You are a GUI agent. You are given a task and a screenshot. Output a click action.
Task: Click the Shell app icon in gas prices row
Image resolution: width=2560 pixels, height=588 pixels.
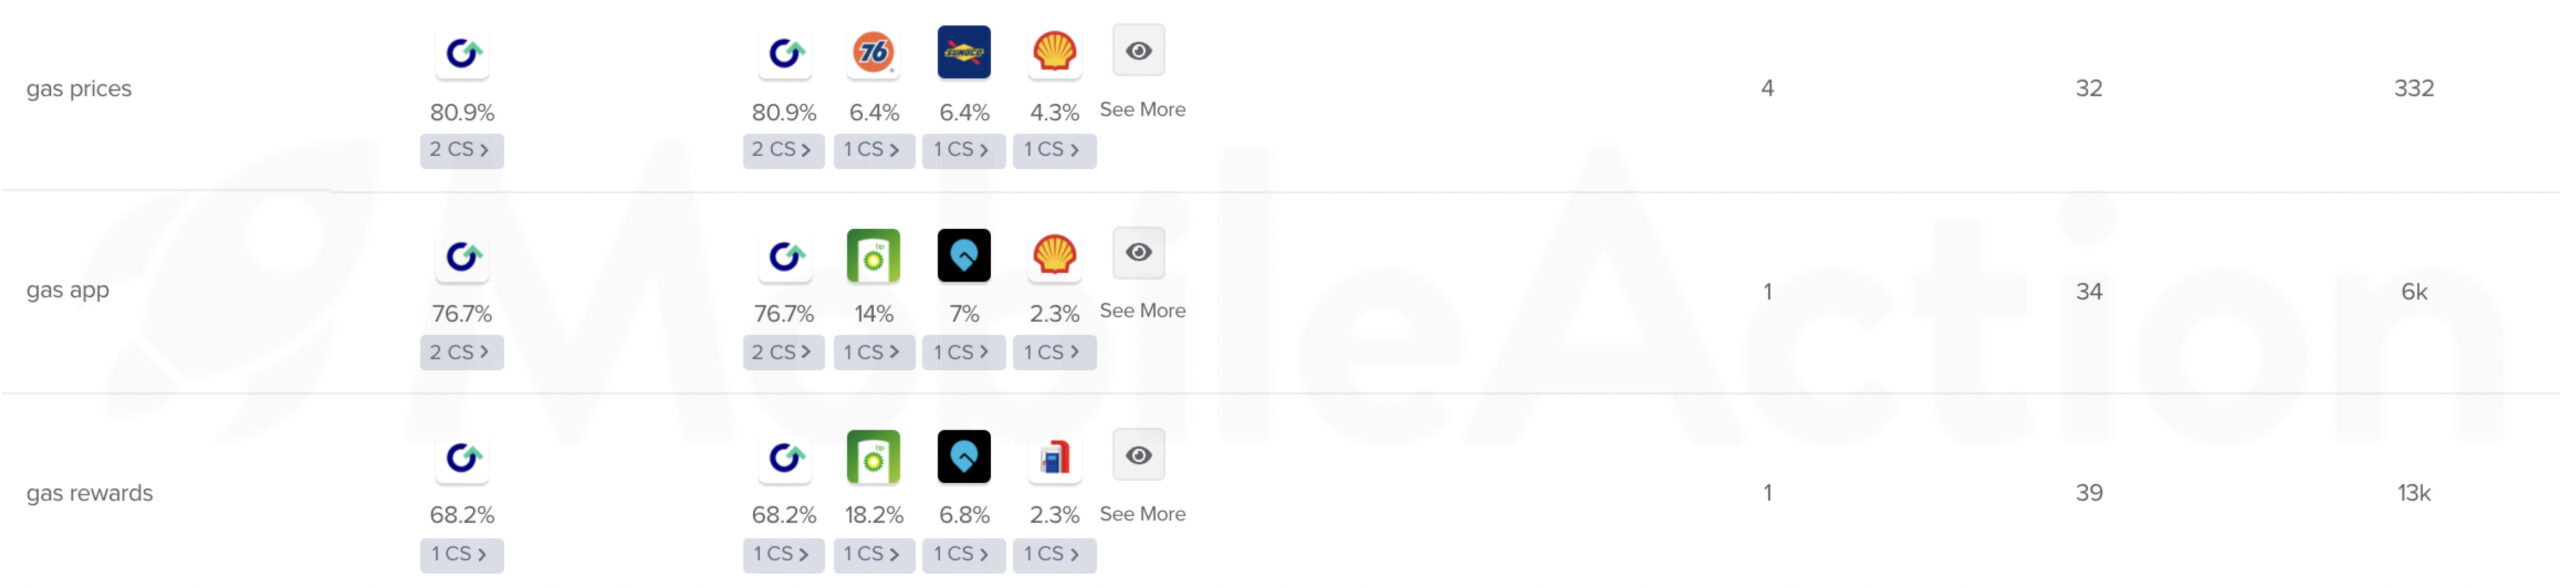pyautogui.click(x=1054, y=52)
